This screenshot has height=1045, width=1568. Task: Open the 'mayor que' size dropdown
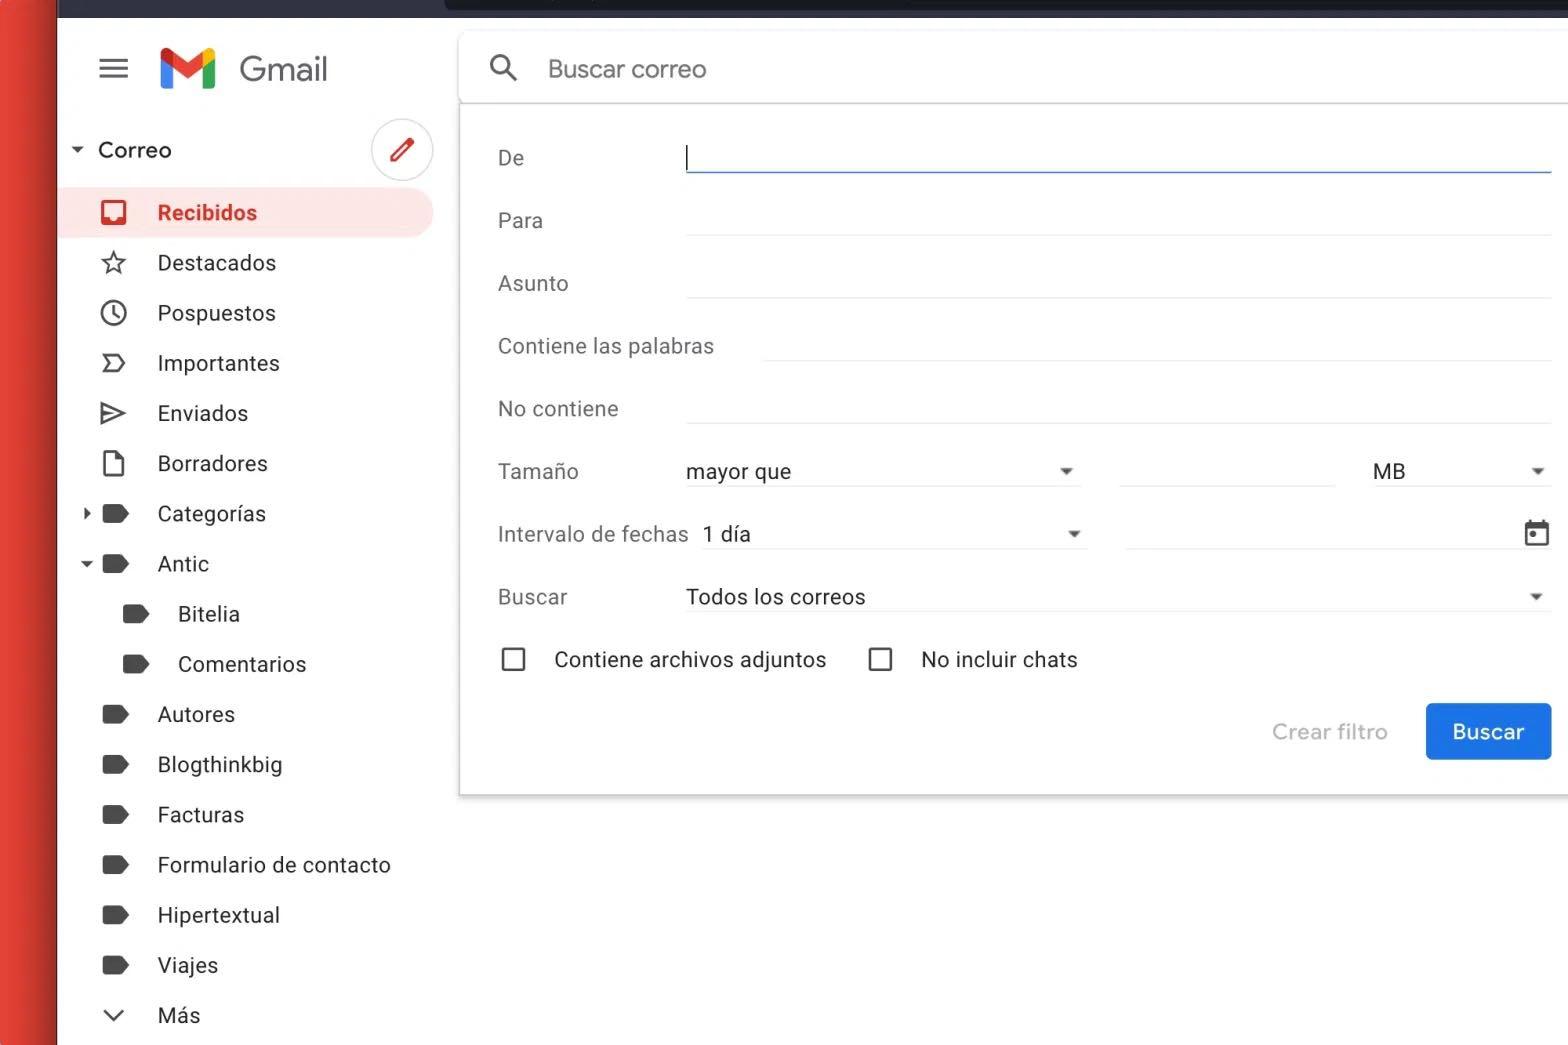tap(880, 471)
